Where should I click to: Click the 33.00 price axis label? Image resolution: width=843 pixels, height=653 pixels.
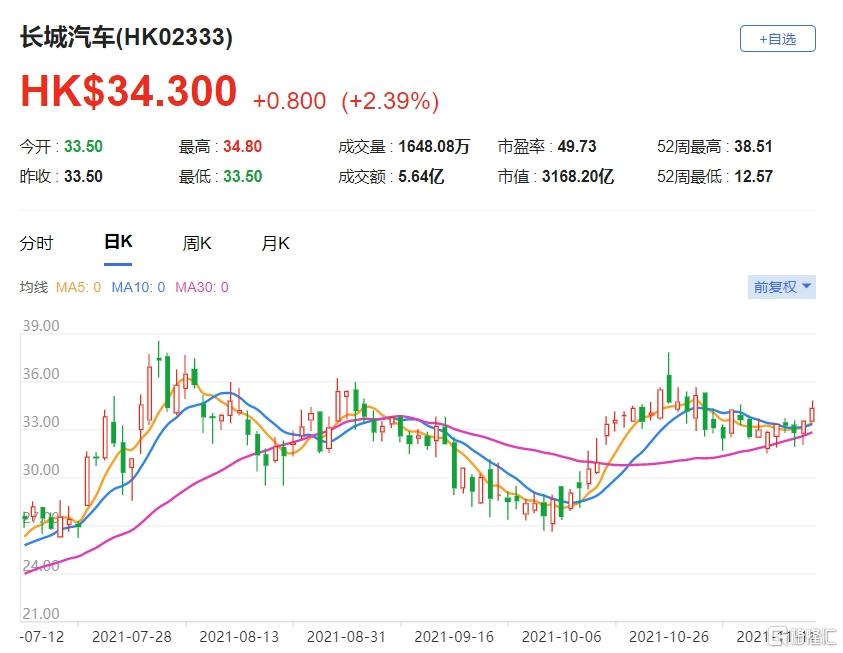(41, 422)
